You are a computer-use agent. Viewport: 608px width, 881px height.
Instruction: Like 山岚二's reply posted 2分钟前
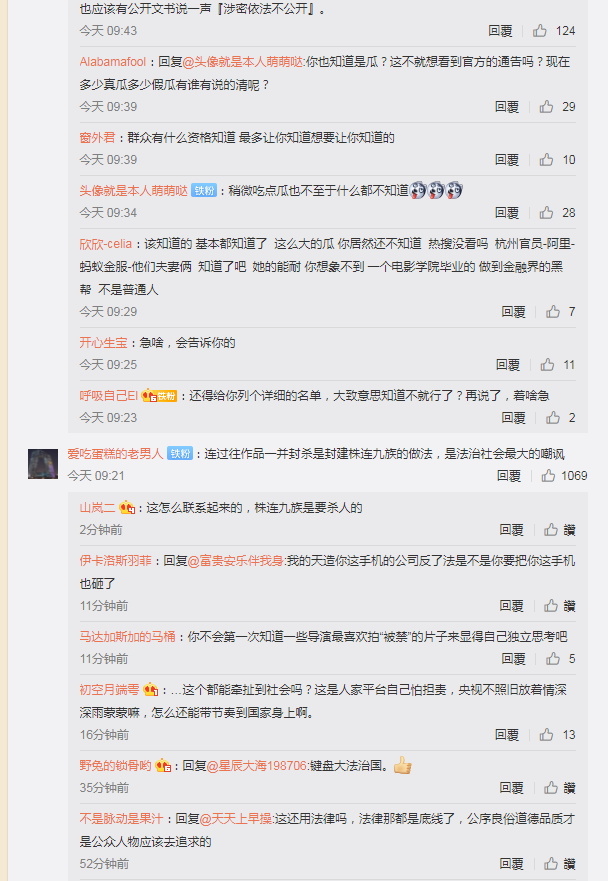click(x=551, y=530)
